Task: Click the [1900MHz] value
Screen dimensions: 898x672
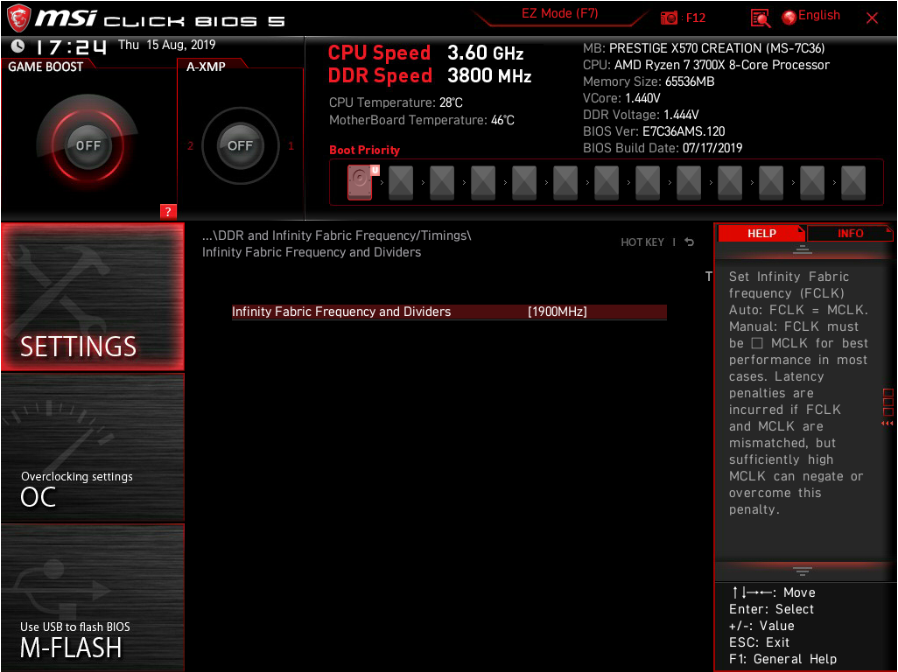Action: click(557, 312)
